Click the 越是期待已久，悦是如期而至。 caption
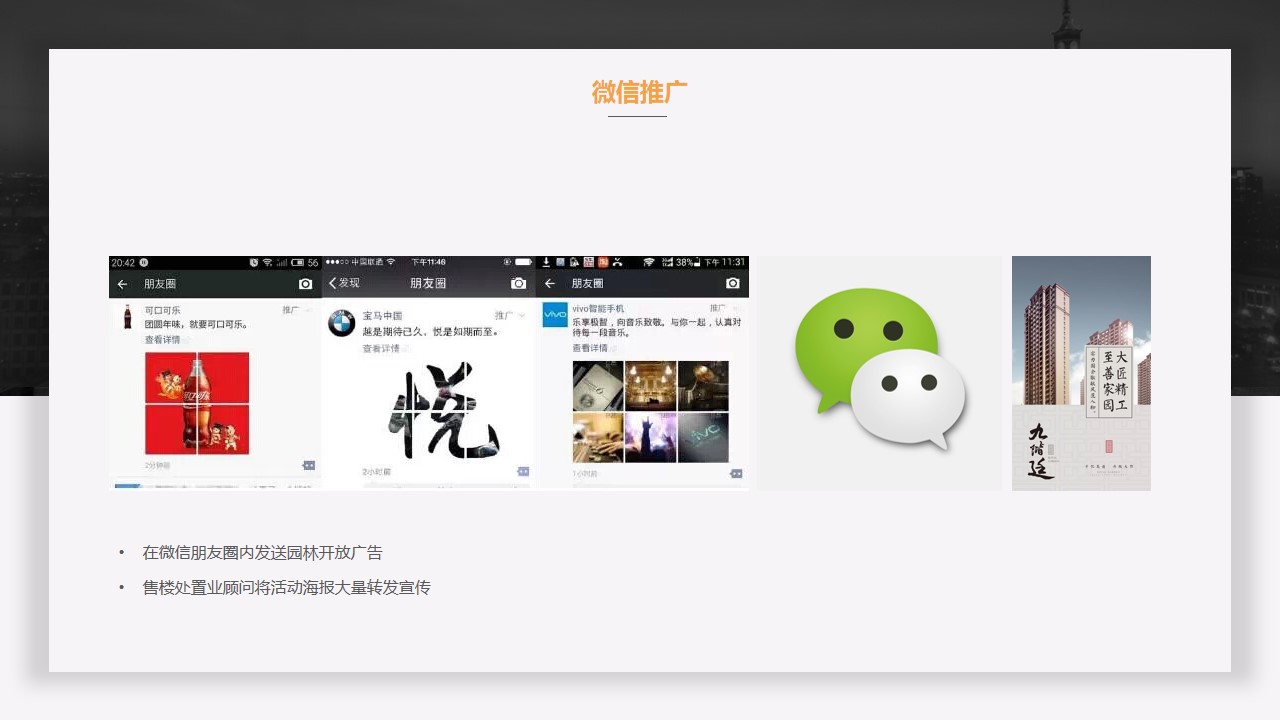 coord(430,331)
